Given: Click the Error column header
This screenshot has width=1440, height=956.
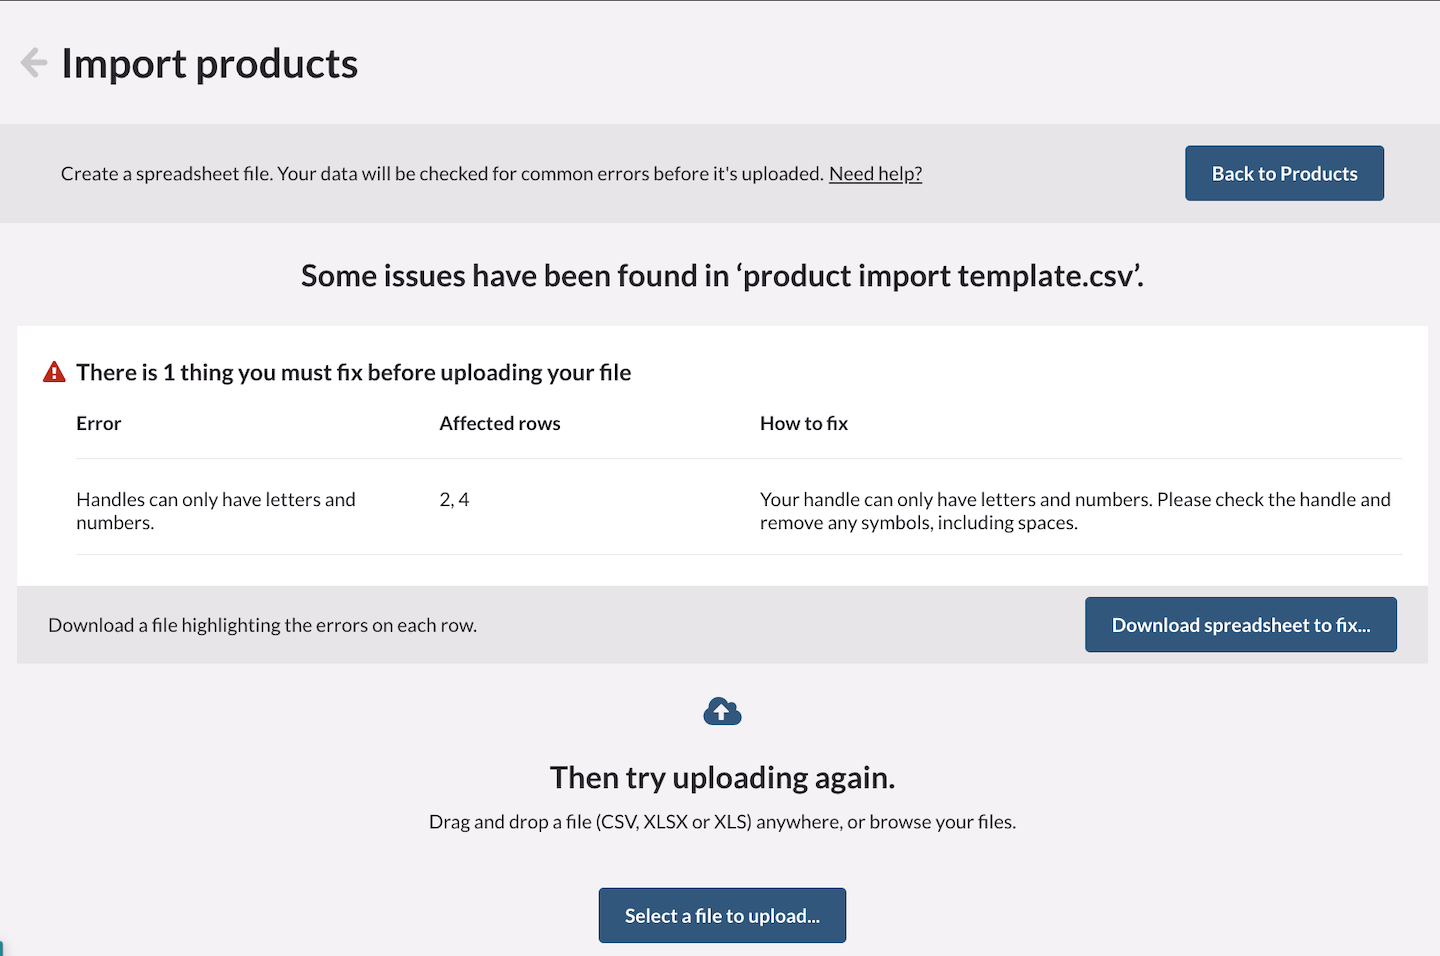Looking at the screenshot, I should 98,423.
